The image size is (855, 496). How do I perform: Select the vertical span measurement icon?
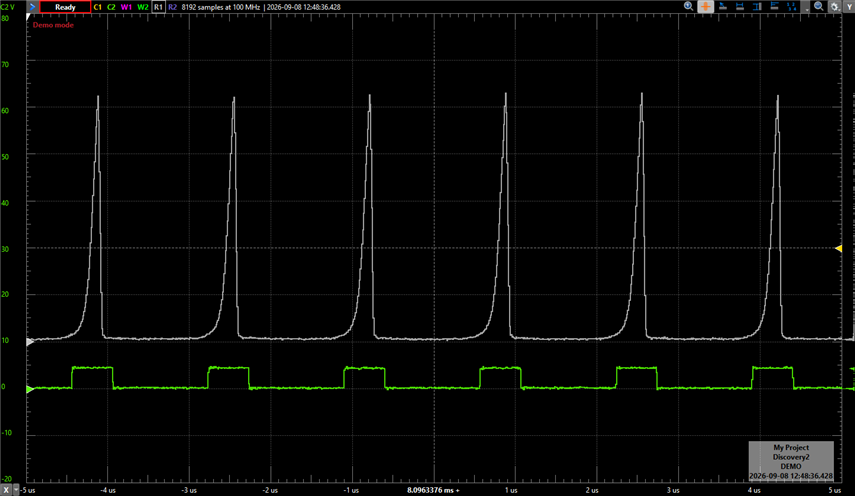(x=757, y=7)
